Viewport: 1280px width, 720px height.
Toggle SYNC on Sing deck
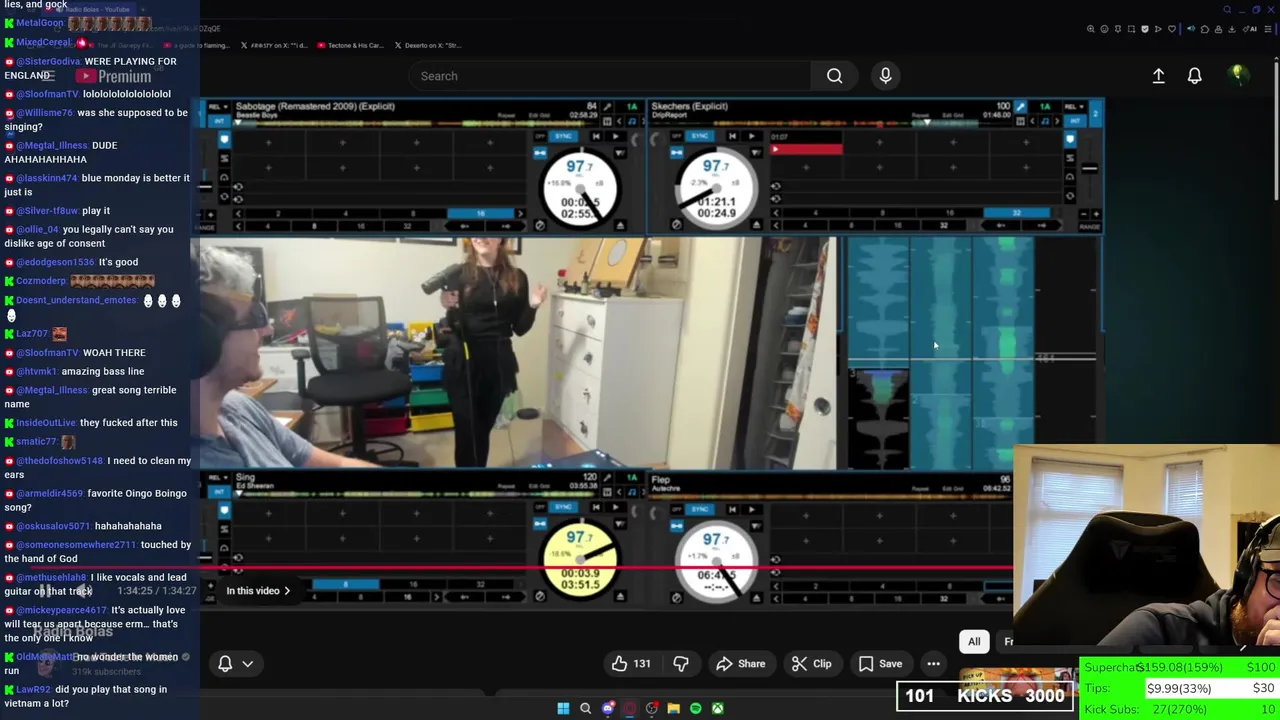pyautogui.click(x=563, y=508)
